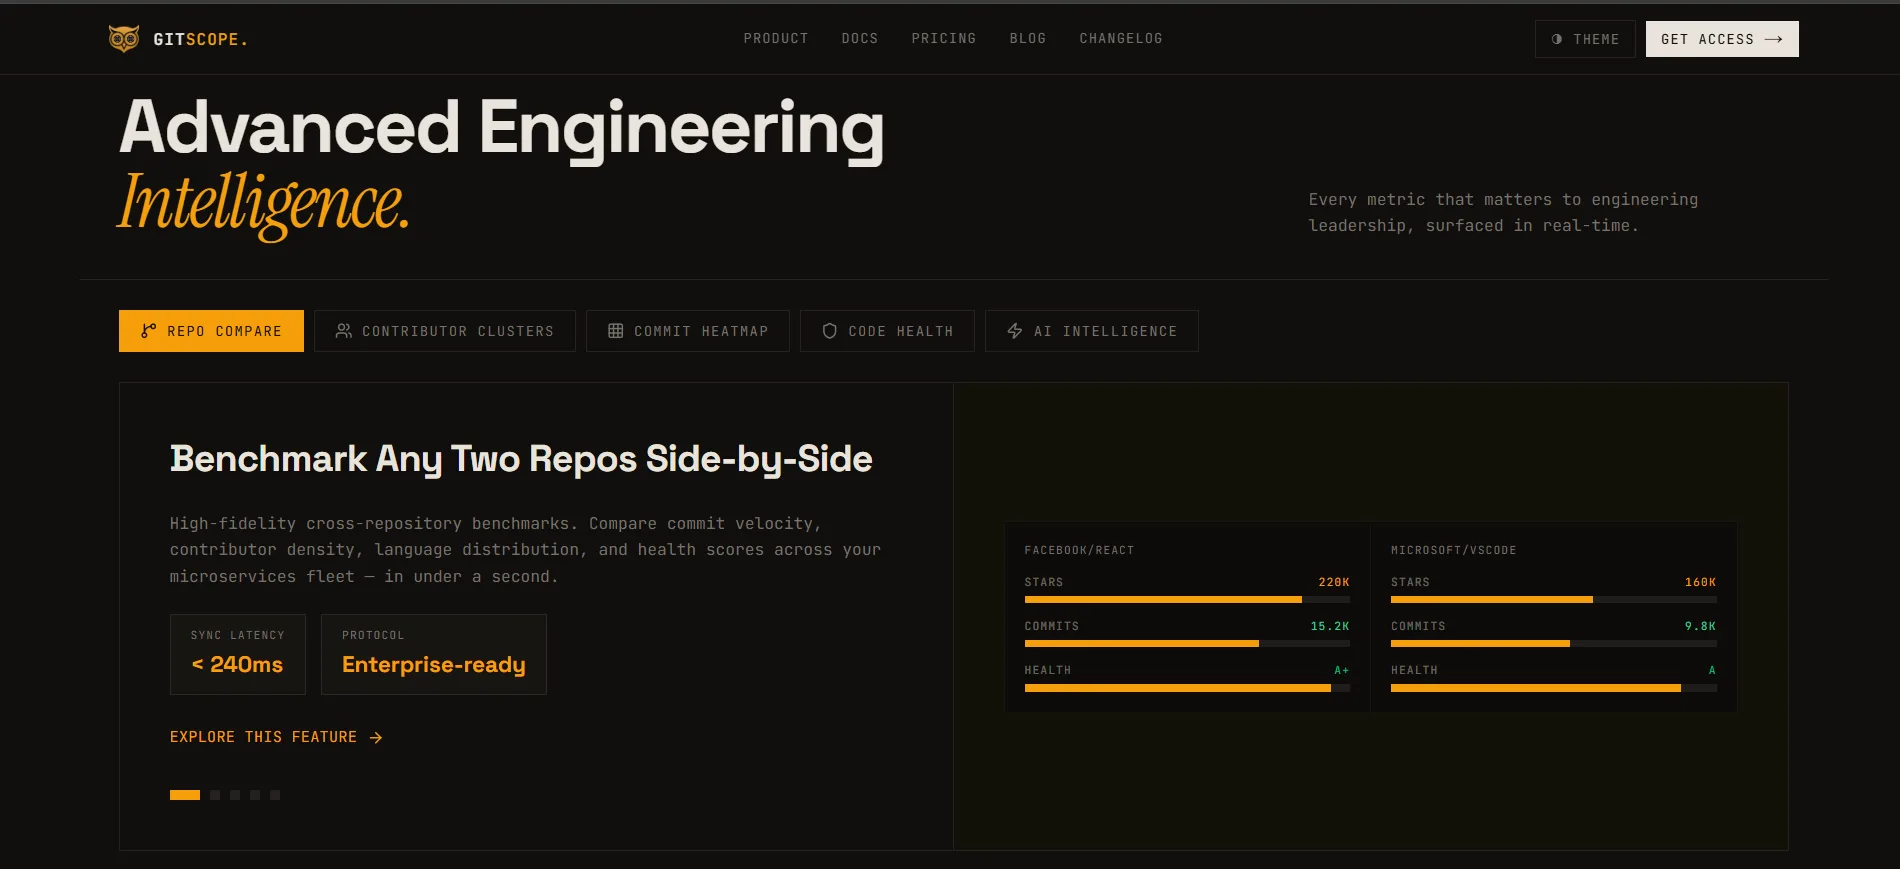Click the shield icon on Code Health
Image resolution: width=1900 pixels, height=869 pixels.
coord(829,331)
